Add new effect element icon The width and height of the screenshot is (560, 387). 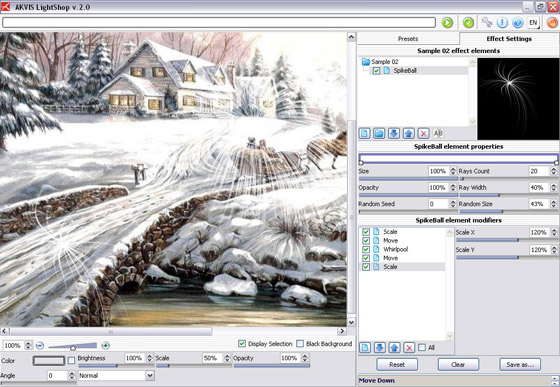coord(364,134)
